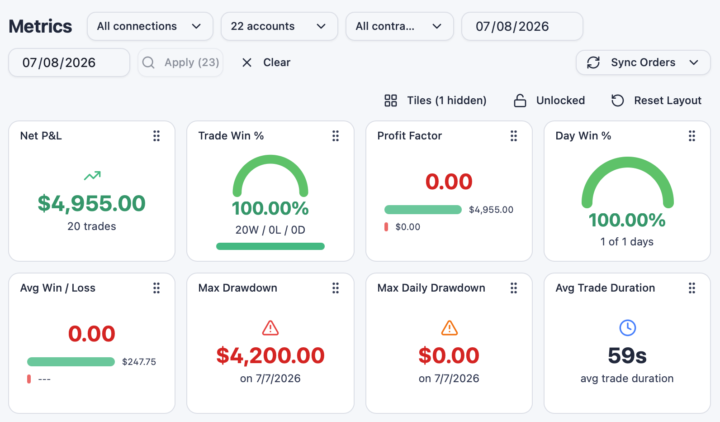Click the 1 of 1 days text
Viewport: 720px width, 422px height.
[x=627, y=242]
